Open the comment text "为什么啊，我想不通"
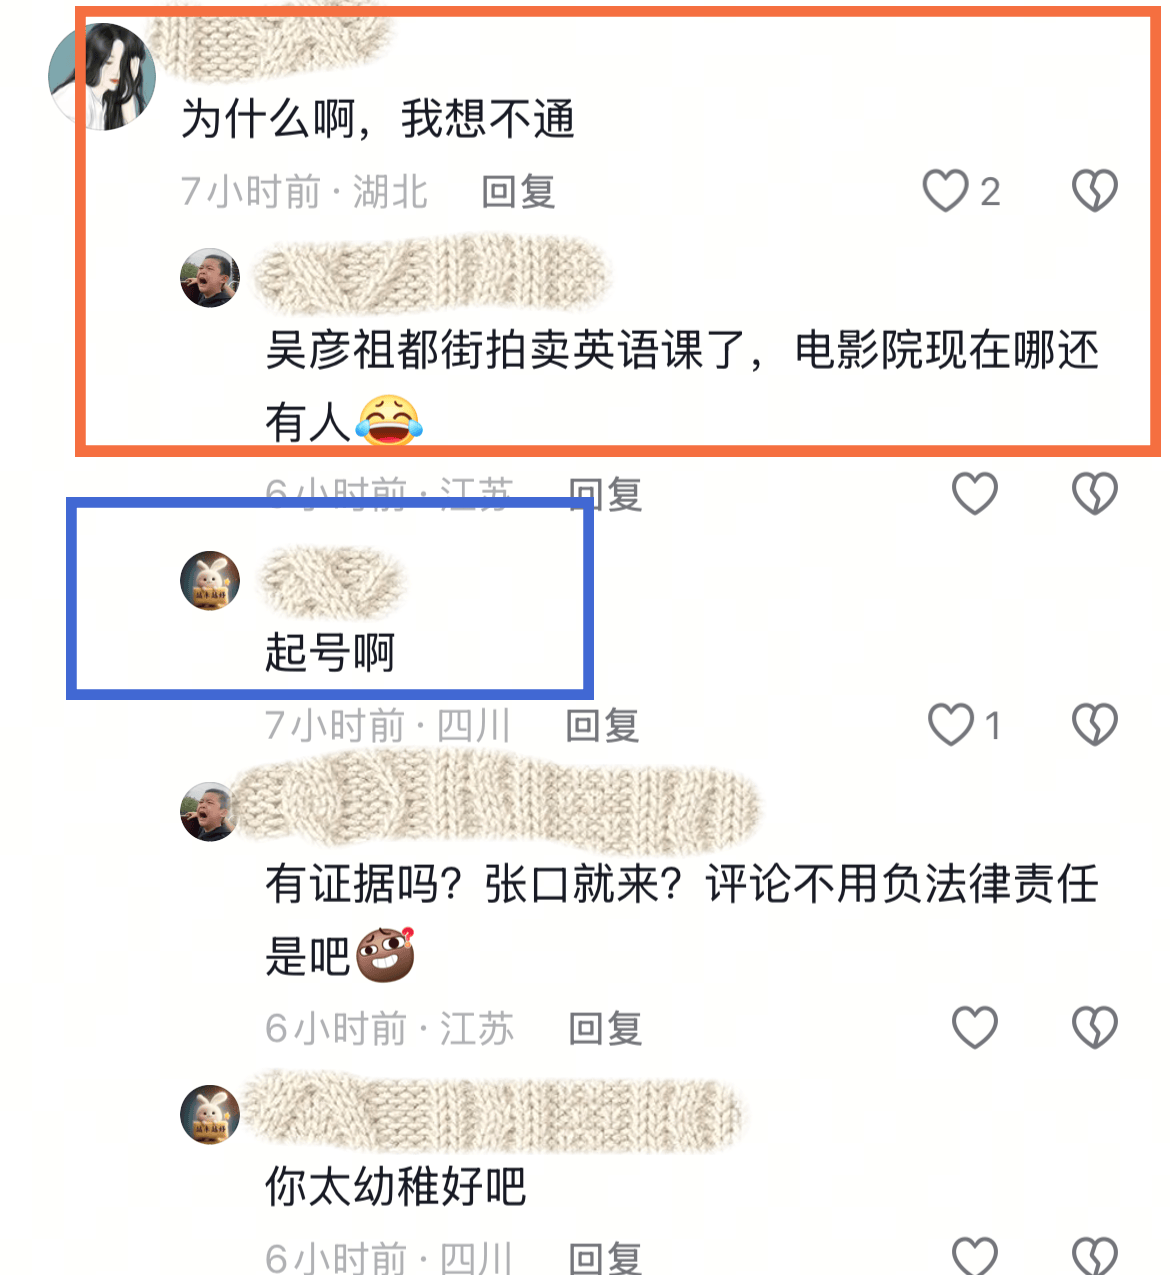Screen dimensions: 1170x1275 click(378, 119)
